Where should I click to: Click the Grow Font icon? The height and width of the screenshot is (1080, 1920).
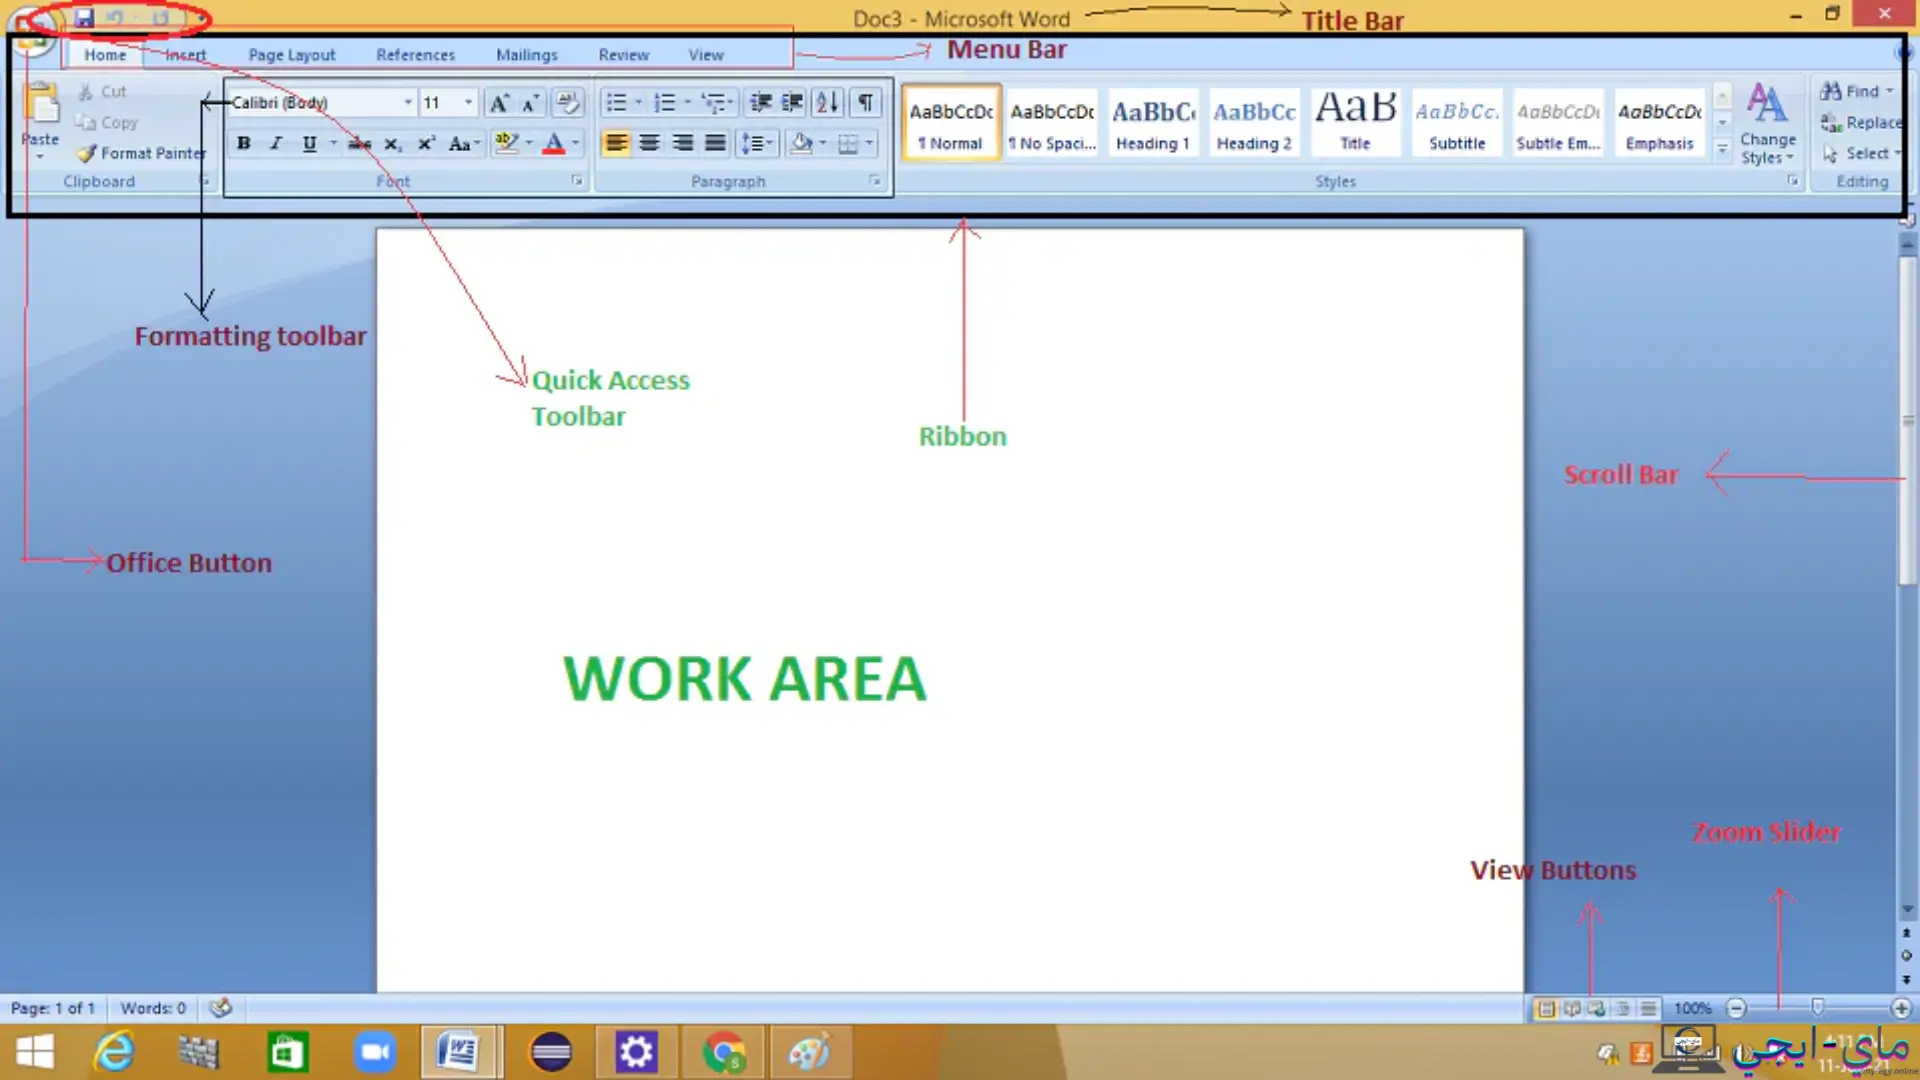coord(498,102)
